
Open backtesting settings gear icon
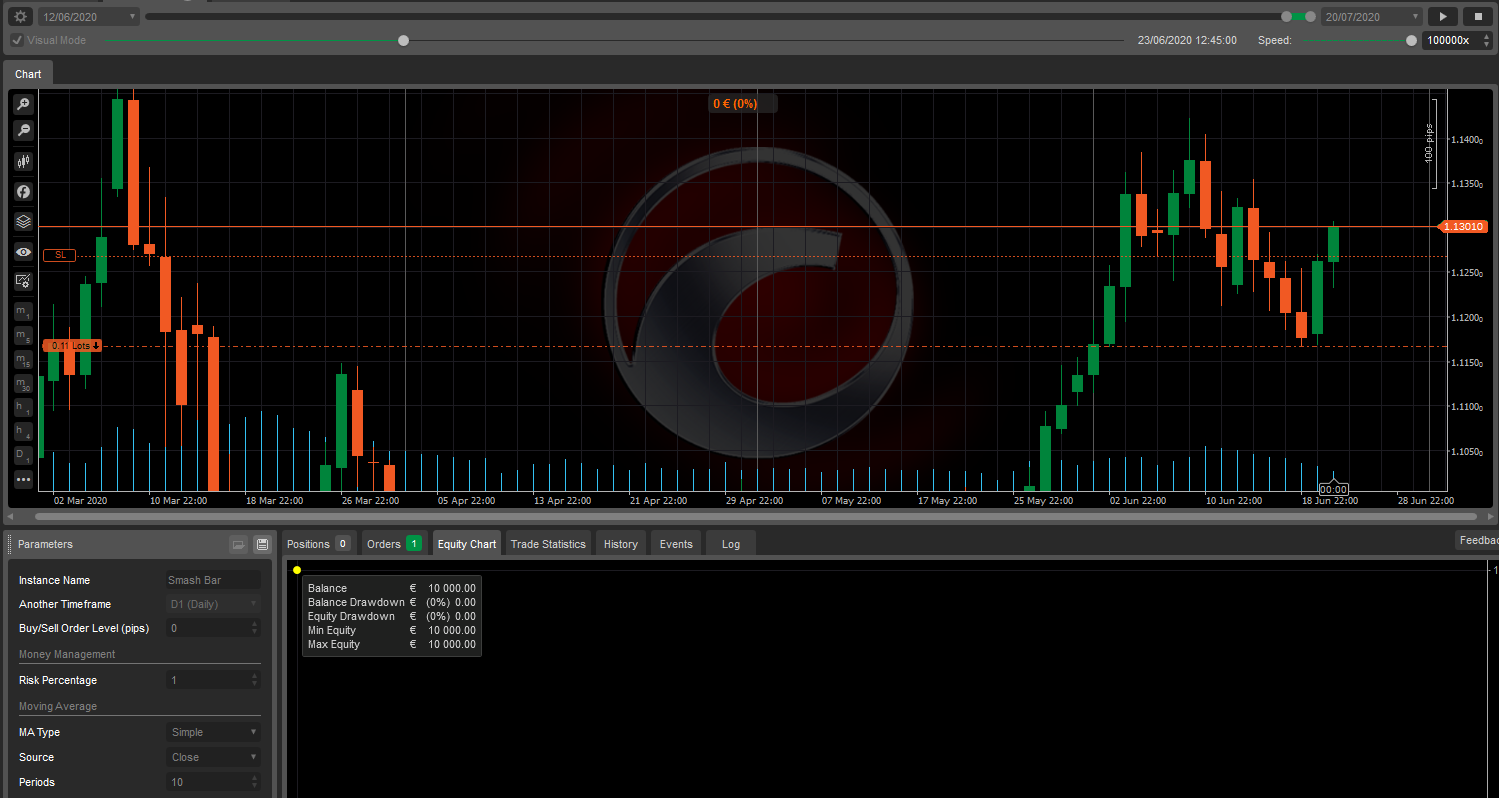tap(21, 16)
